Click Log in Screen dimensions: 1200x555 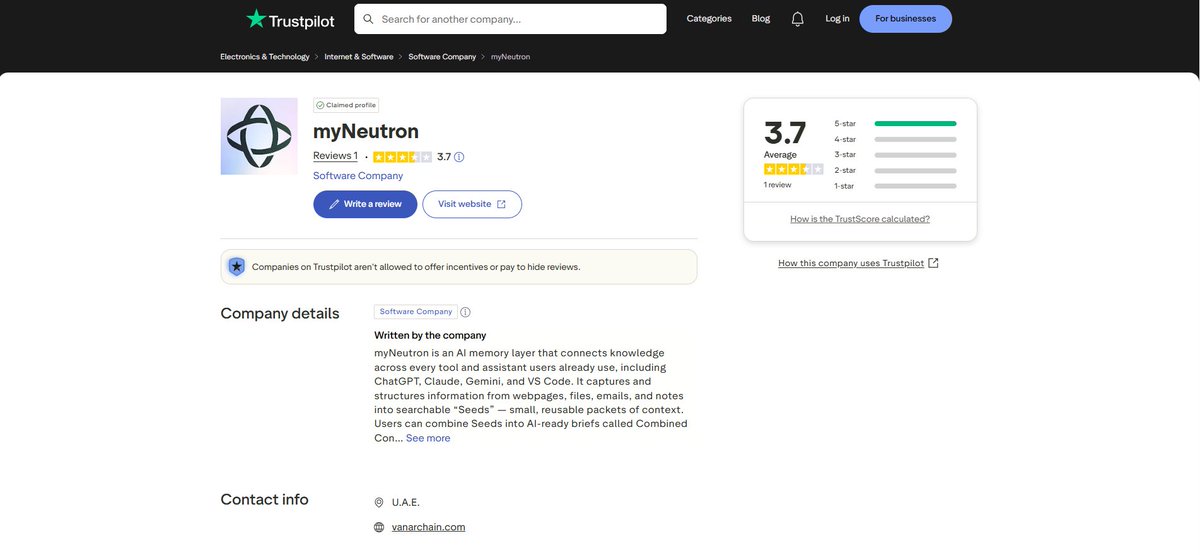pos(837,19)
